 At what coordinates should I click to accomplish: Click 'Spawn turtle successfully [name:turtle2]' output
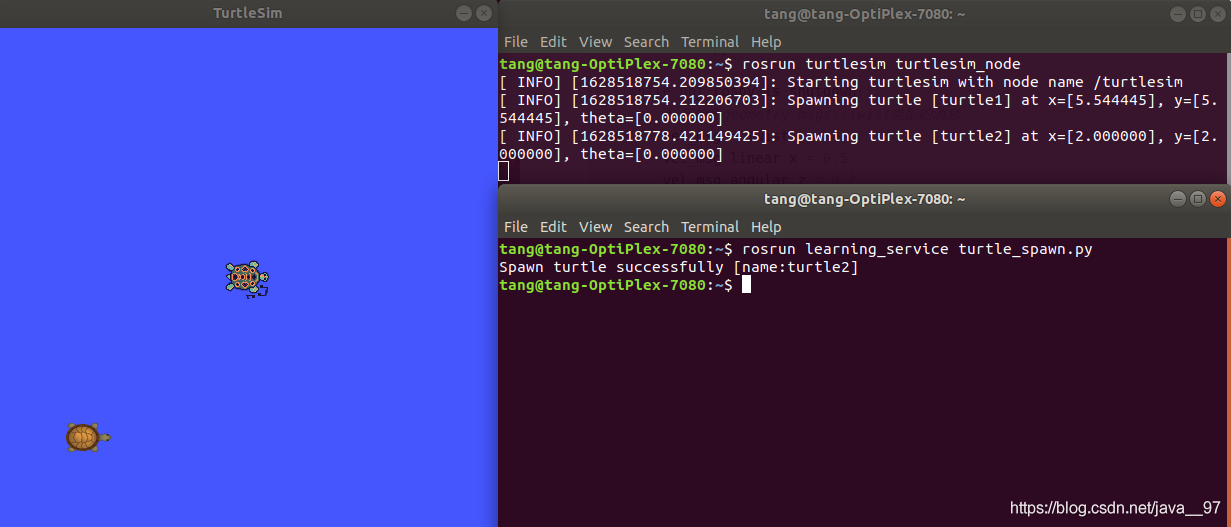tap(678, 267)
